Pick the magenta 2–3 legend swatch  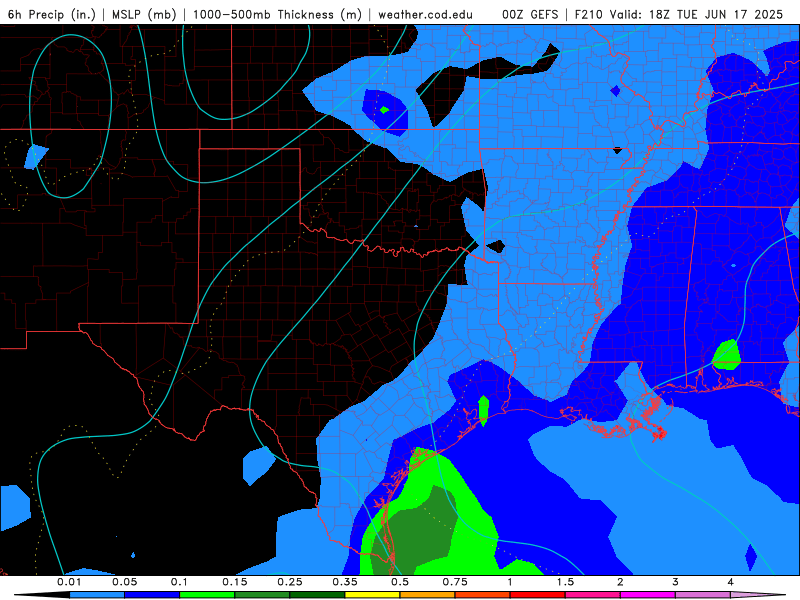(x=648, y=595)
